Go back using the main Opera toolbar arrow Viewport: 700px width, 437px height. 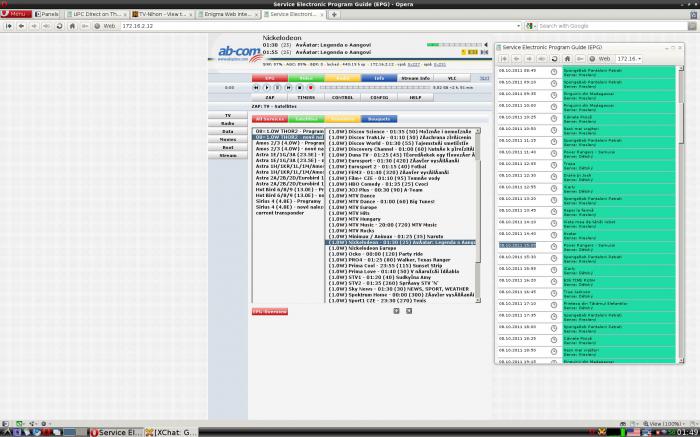21,26
